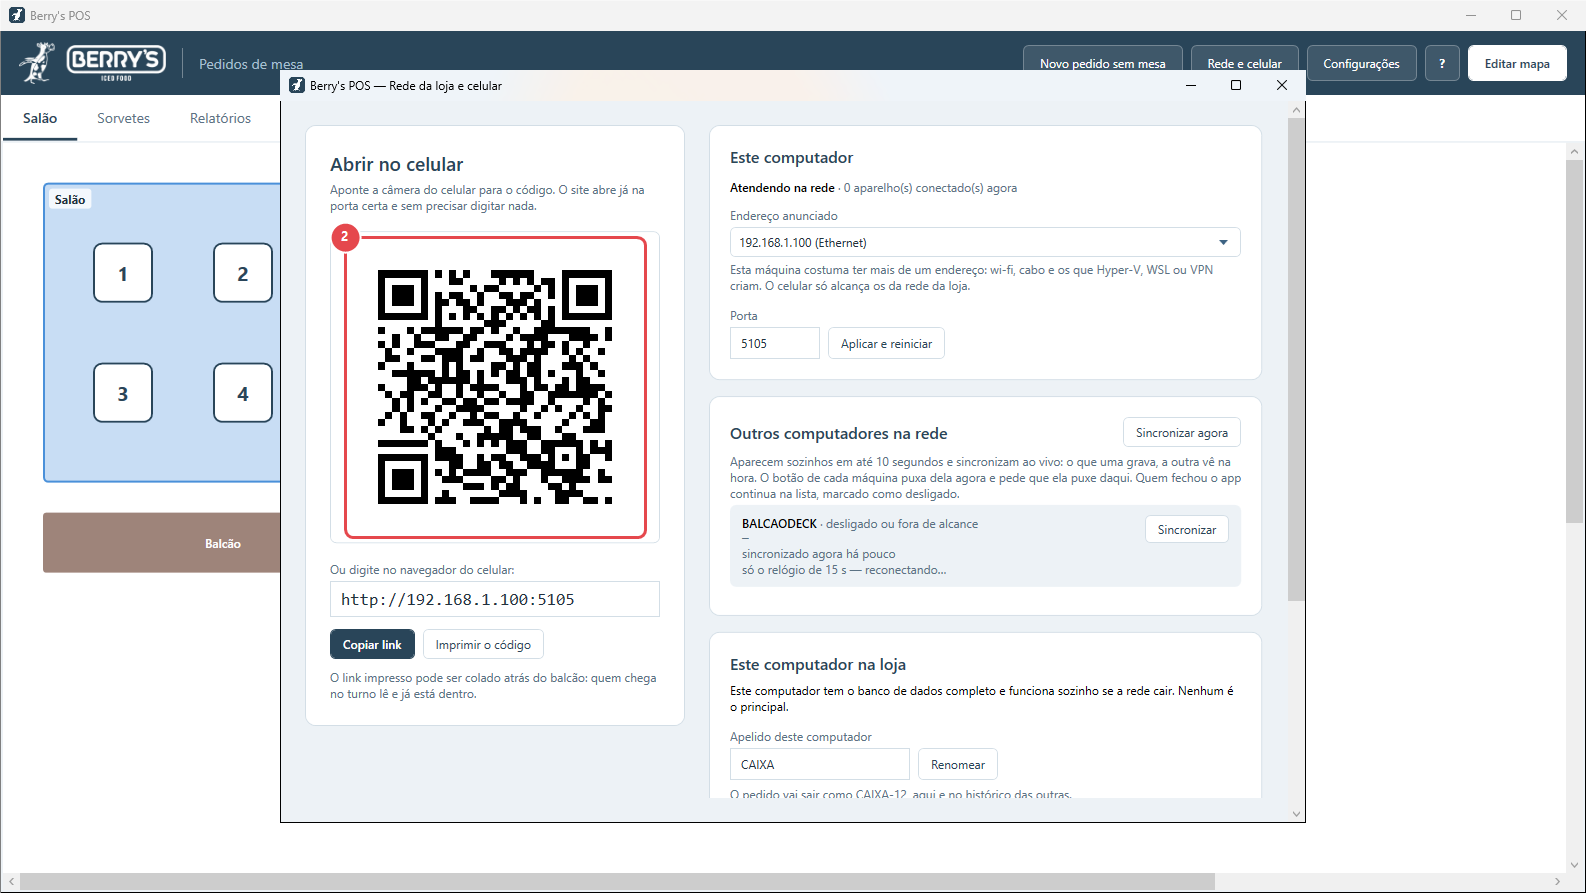Minimize the Rede da loja dialog
Image resolution: width=1586 pixels, height=893 pixels.
tap(1191, 85)
